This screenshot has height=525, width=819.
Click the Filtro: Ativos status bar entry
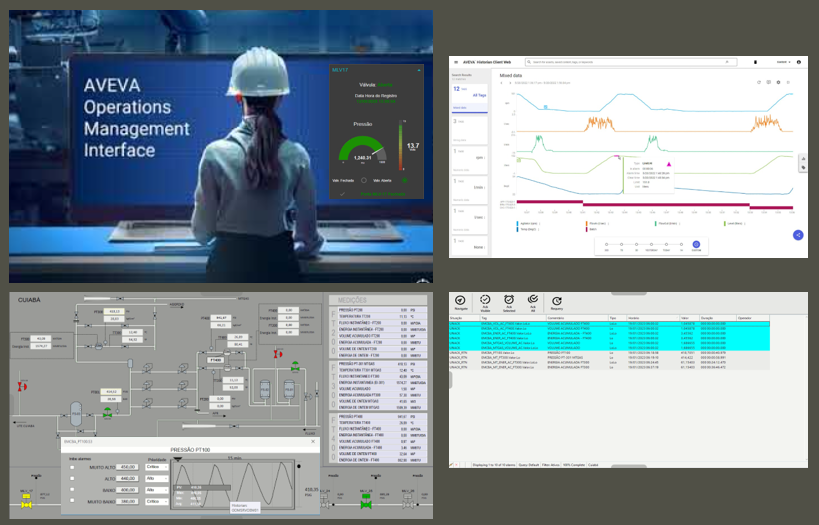tap(550, 464)
